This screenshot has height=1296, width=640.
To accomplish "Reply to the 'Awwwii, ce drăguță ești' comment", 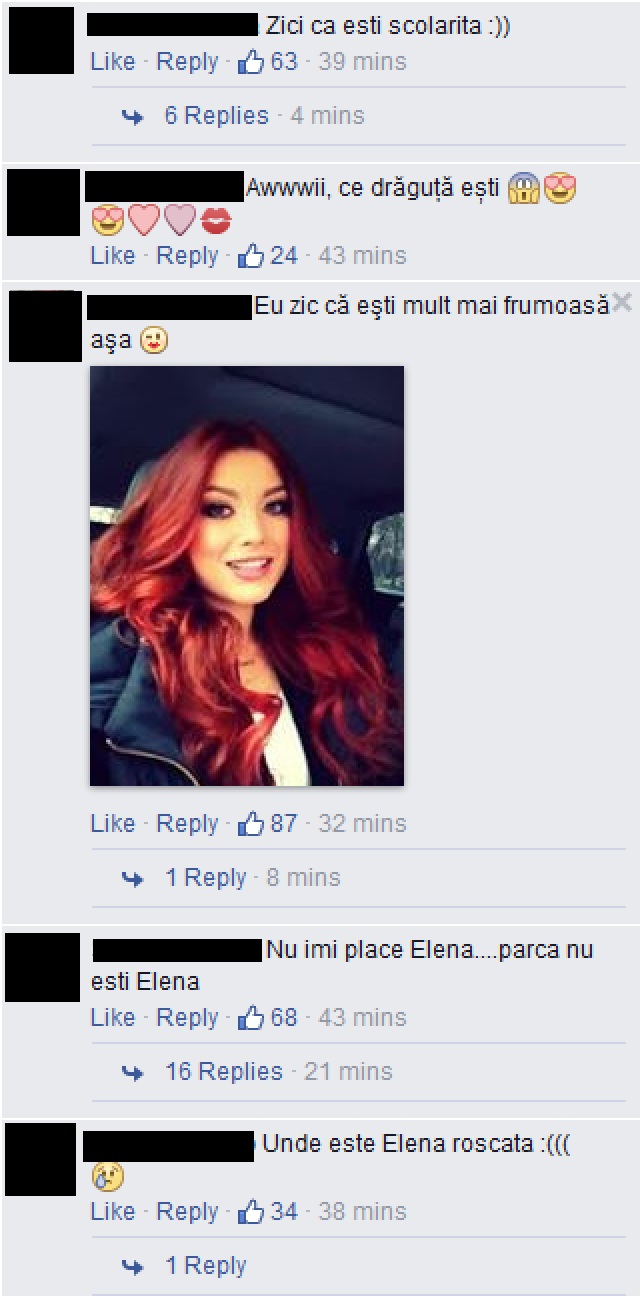I will coord(187,256).
